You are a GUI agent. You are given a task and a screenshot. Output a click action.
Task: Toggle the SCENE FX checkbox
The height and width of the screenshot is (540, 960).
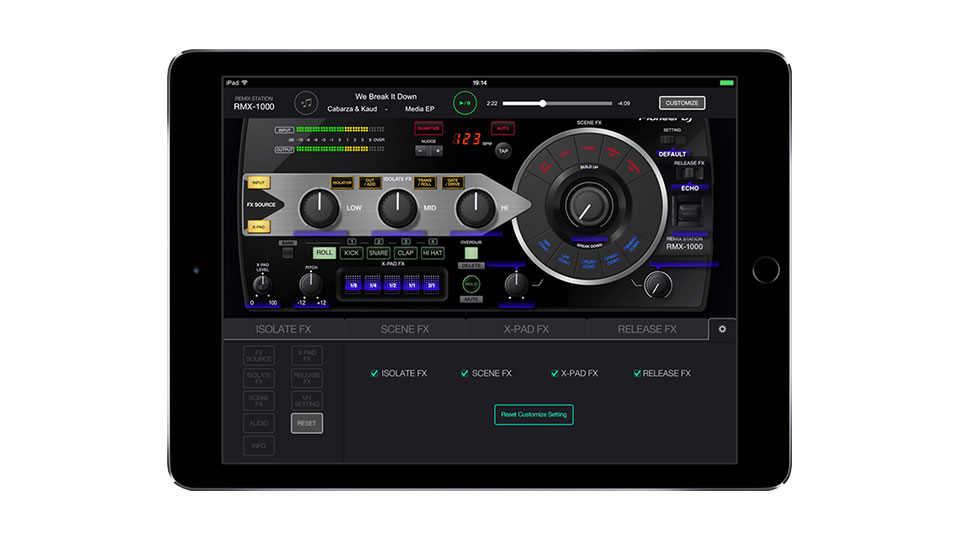coord(465,373)
